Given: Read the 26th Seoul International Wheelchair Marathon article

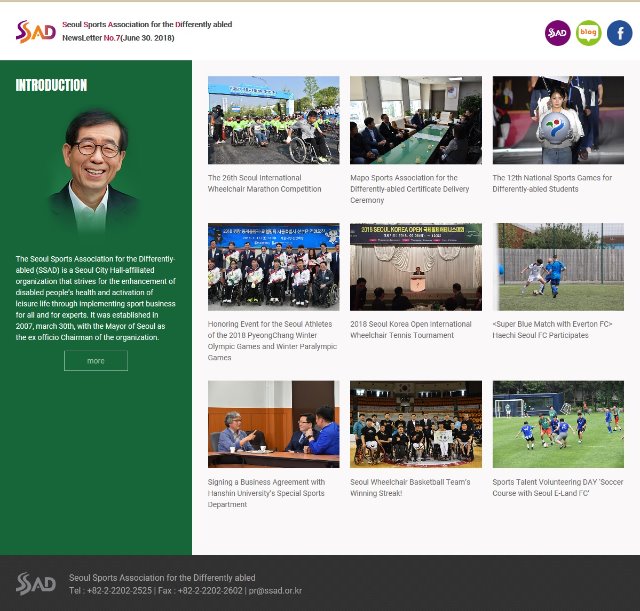Looking at the screenshot, I should (x=265, y=183).
